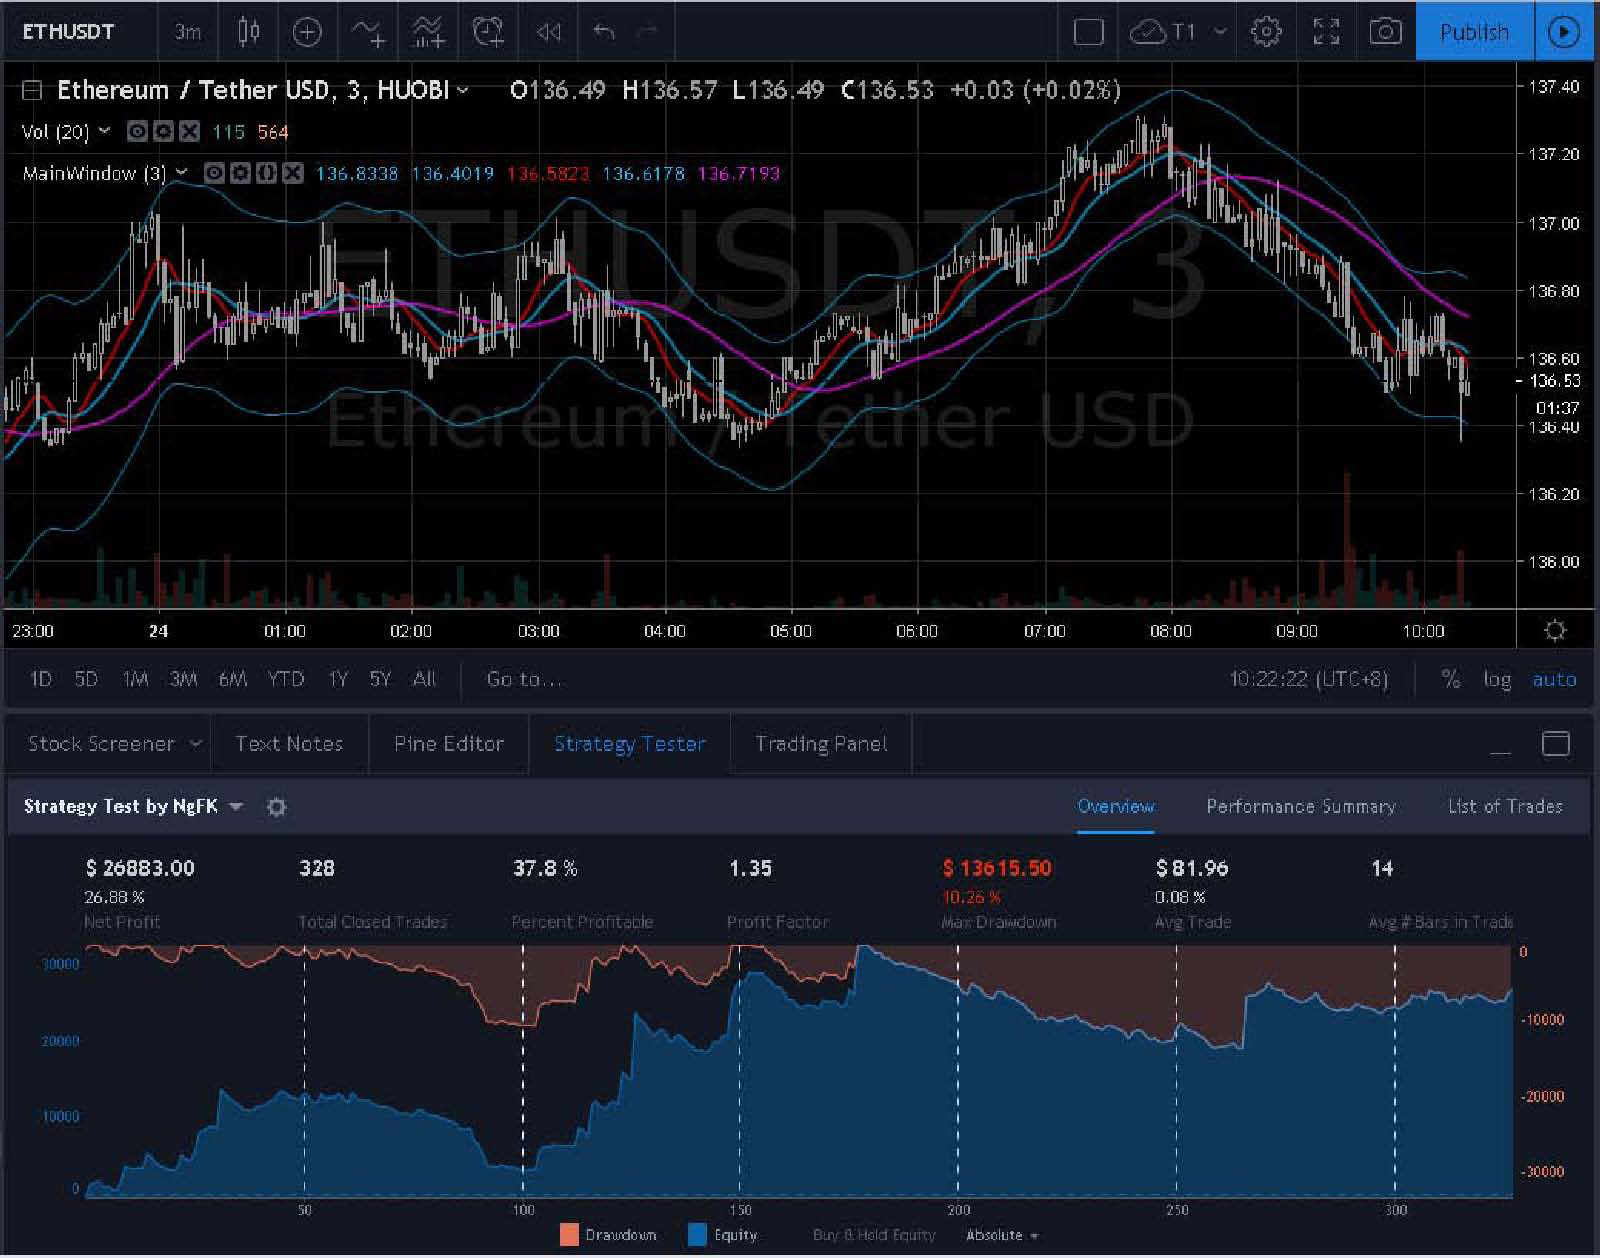The width and height of the screenshot is (1600, 1258).
Task: Open the Stock Screener dropdown arrow
Action: click(196, 743)
